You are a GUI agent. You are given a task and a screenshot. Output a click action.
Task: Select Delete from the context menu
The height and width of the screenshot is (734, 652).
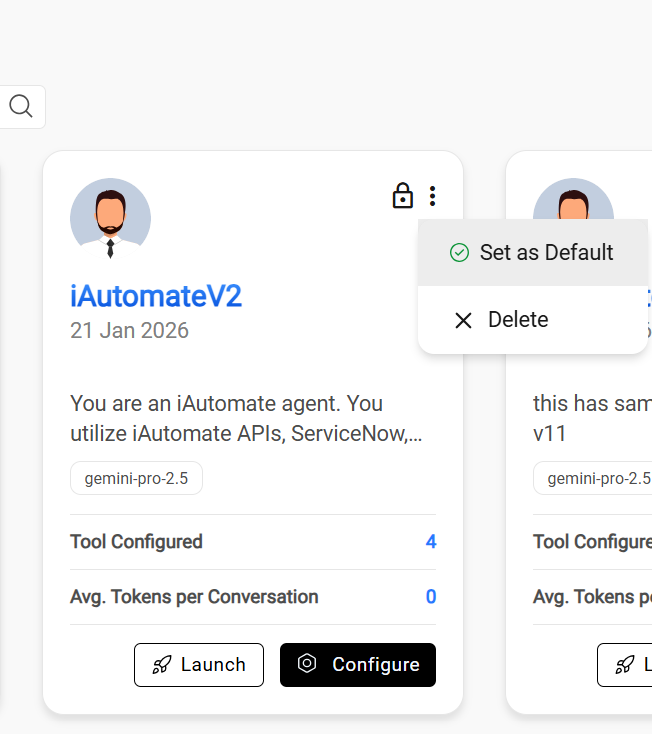point(518,320)
